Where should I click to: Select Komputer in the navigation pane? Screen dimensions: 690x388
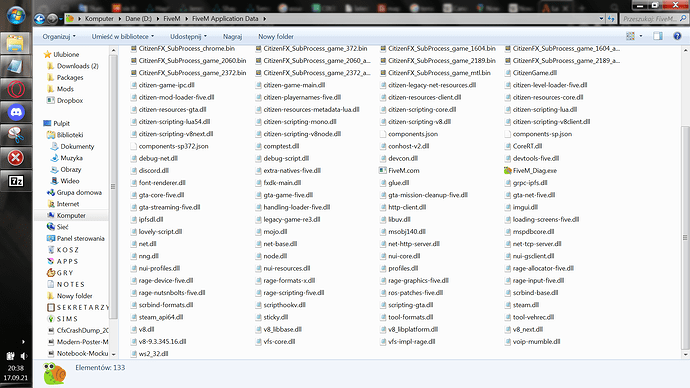click(x=71, y=216)
